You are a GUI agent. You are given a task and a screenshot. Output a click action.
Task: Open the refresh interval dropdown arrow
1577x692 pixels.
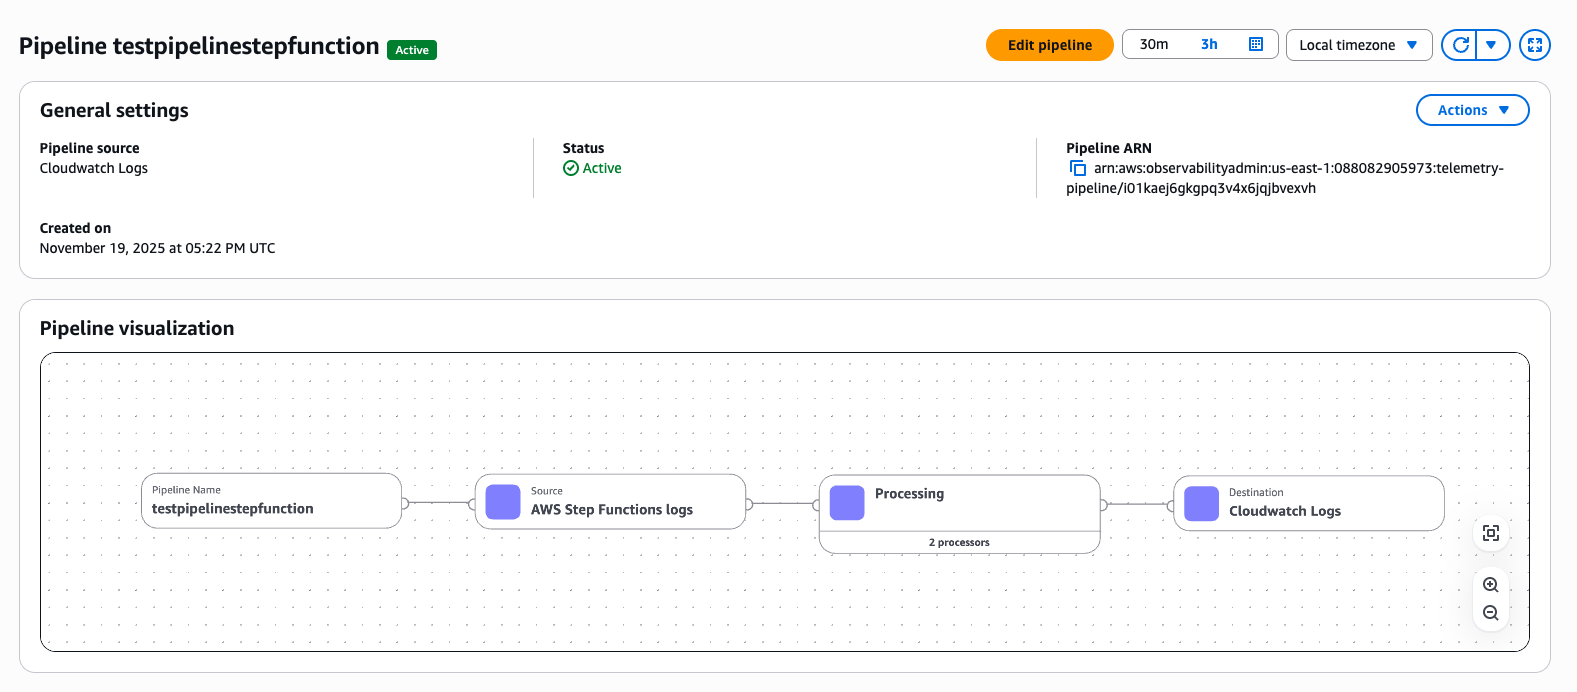pyautogui.click(x=1491, y=45)
